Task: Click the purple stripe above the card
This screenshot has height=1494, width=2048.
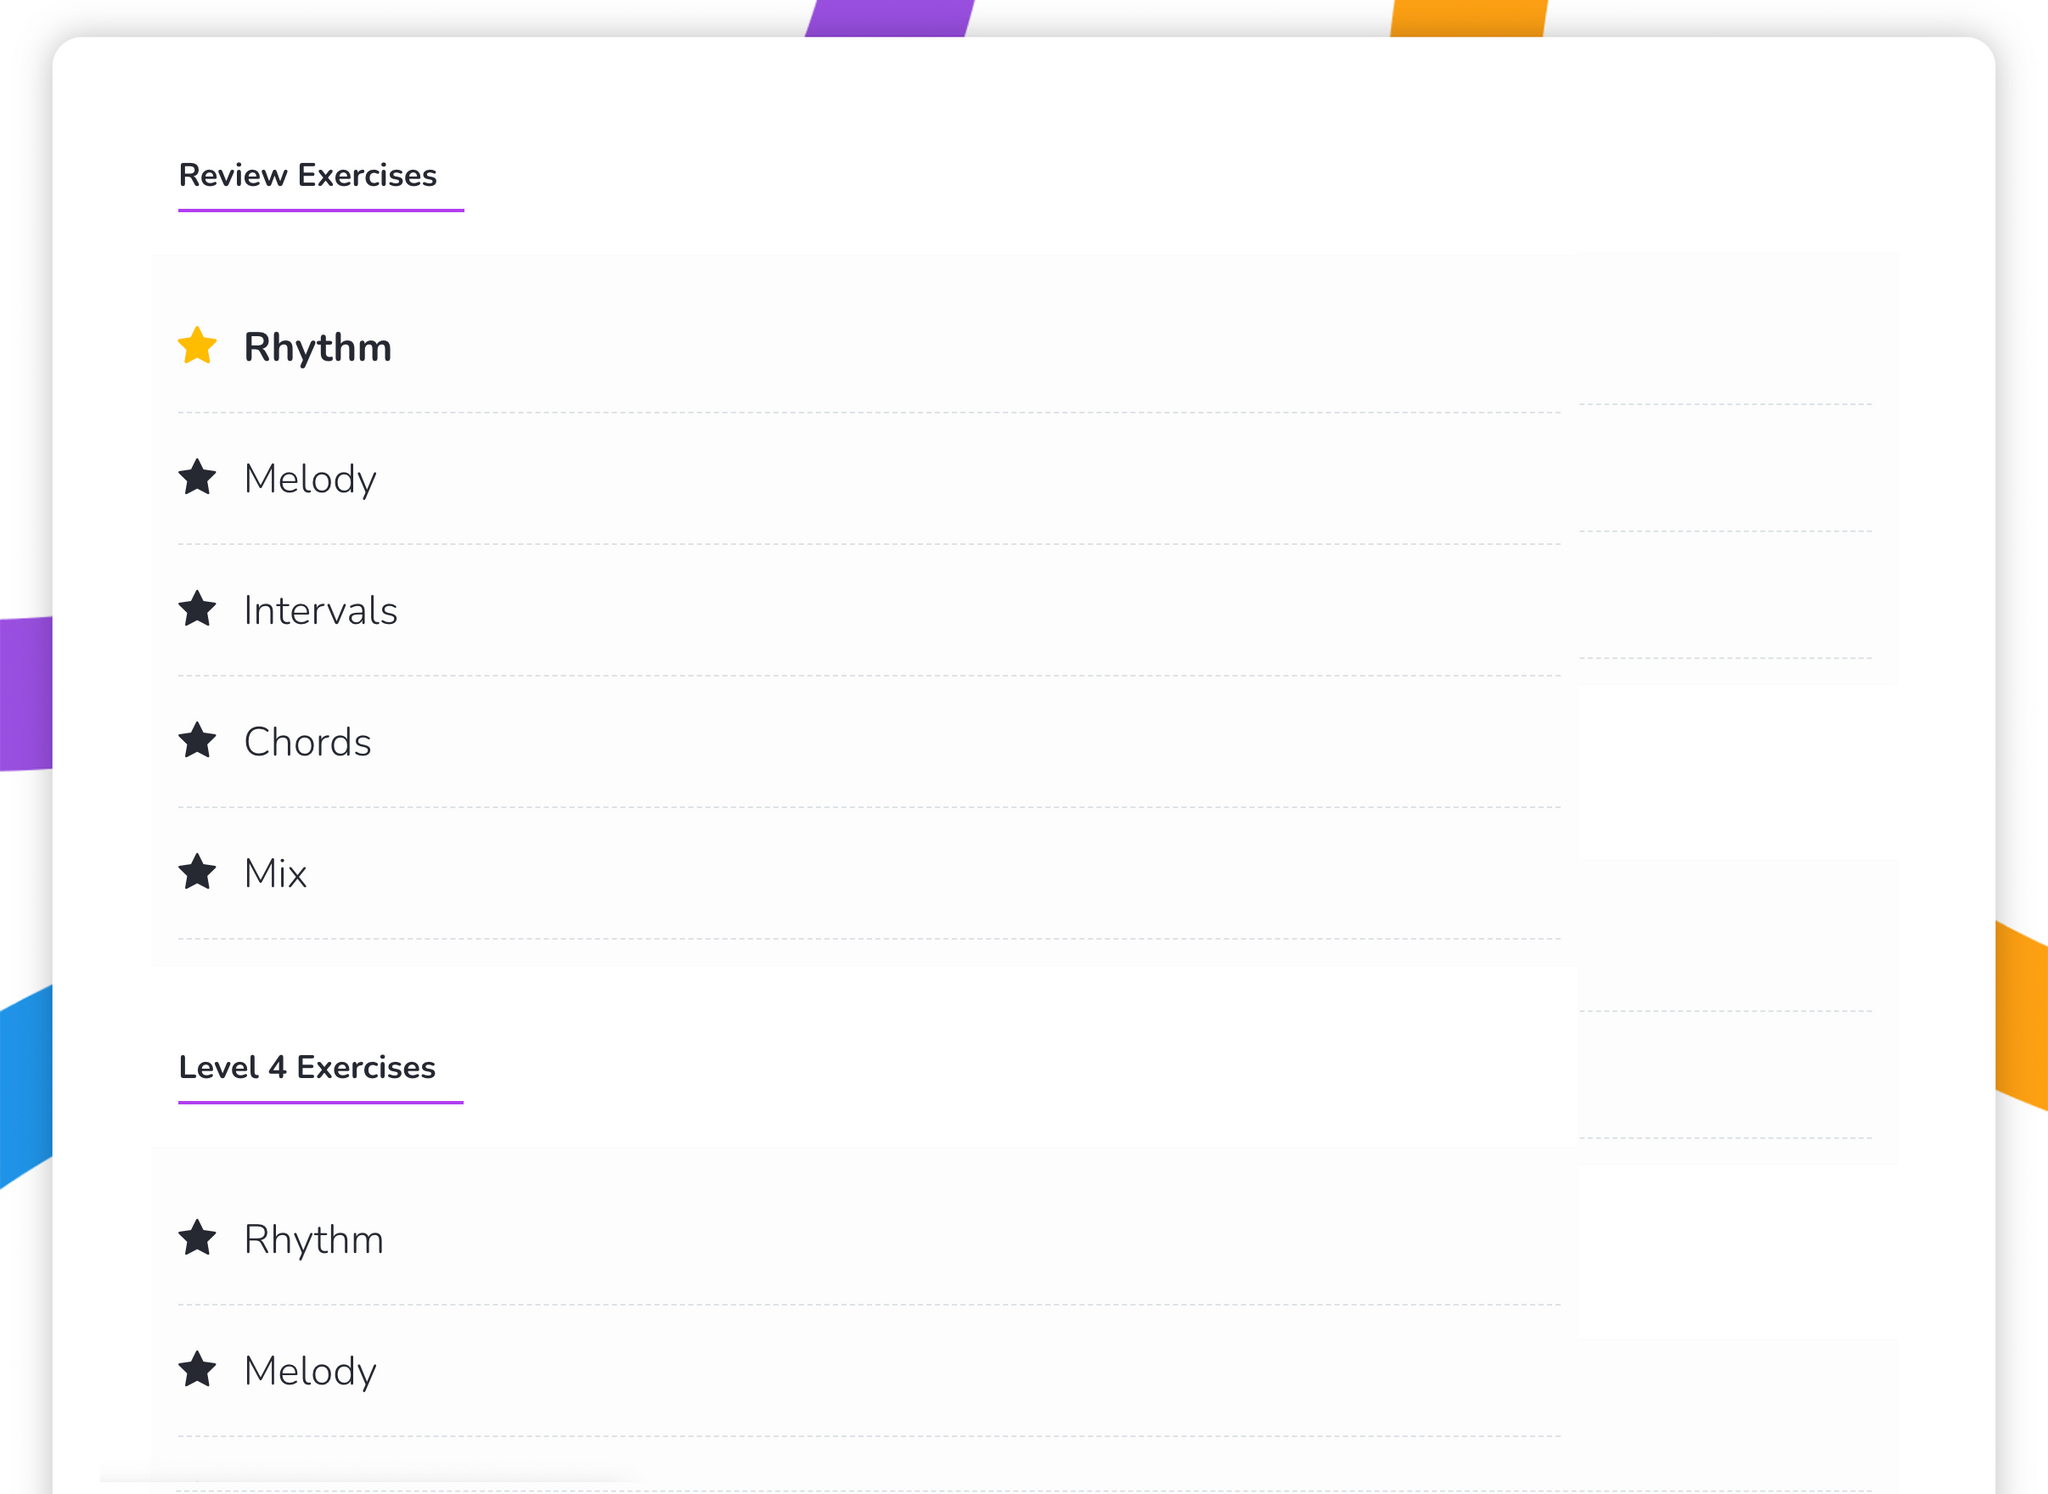Action: [889, 18]
